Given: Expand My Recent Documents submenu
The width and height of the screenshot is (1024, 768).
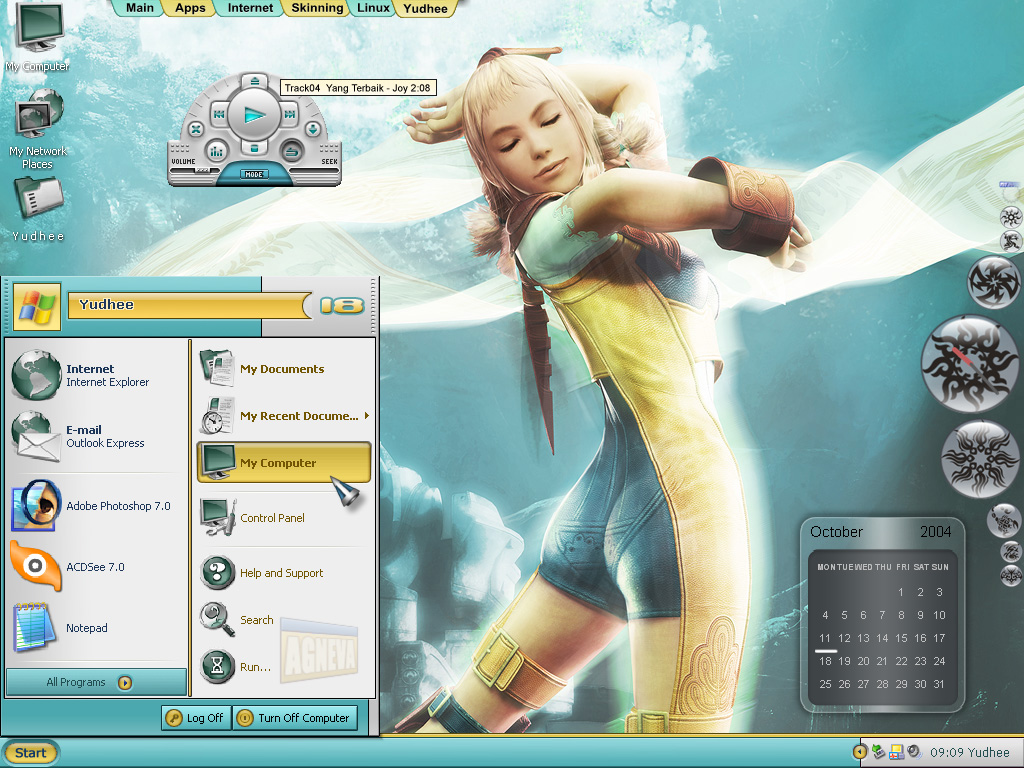Looking at the screenshot, I should point(366,416).
